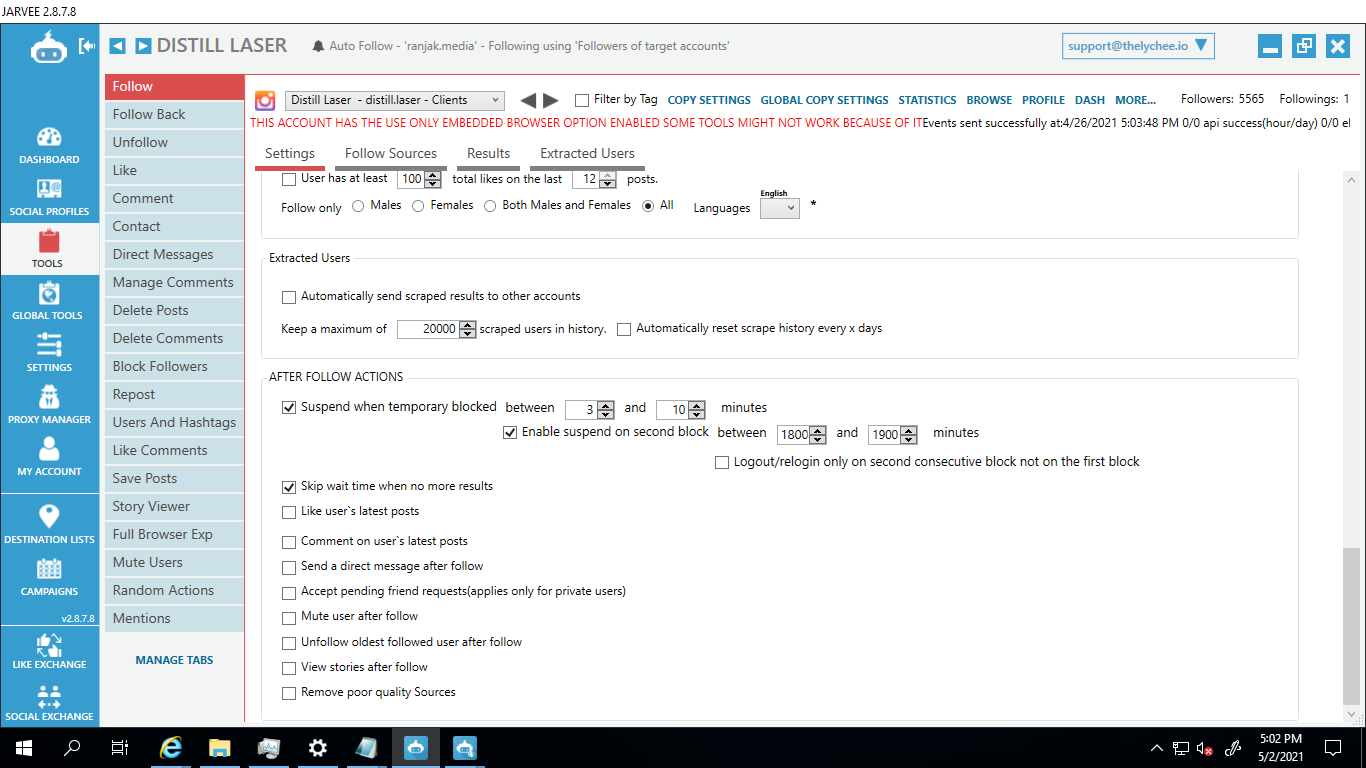Open the Direct Messages tool
The height and width of the screenshot is (768, 1366).
(x=174, y=254)
